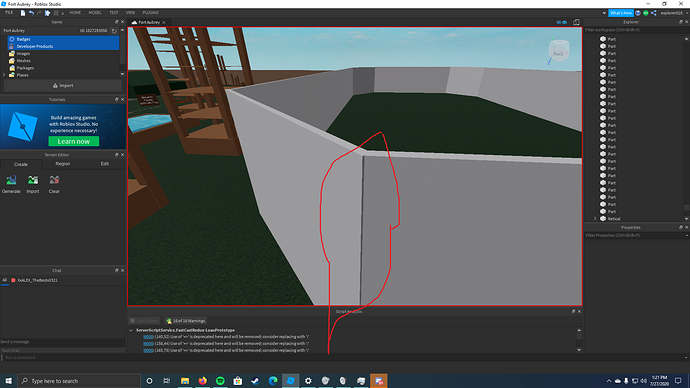Refresh the Game panel with the reload icon
Screen dimensions: 690x388
pos(114,31)
